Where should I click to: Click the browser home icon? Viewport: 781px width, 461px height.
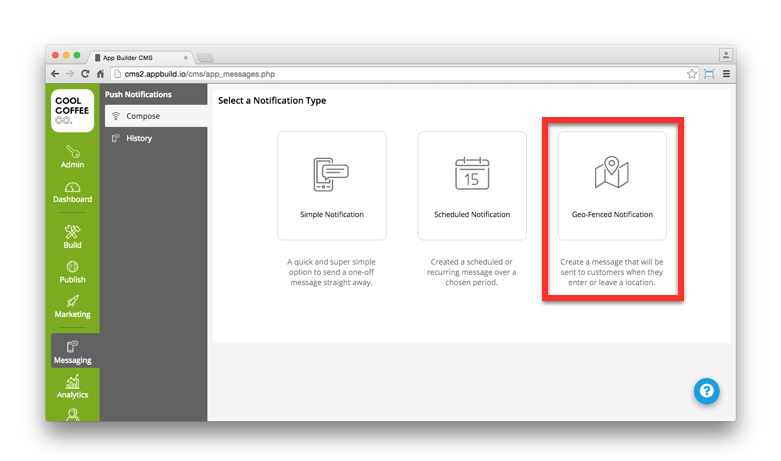(x=100, y=74)
